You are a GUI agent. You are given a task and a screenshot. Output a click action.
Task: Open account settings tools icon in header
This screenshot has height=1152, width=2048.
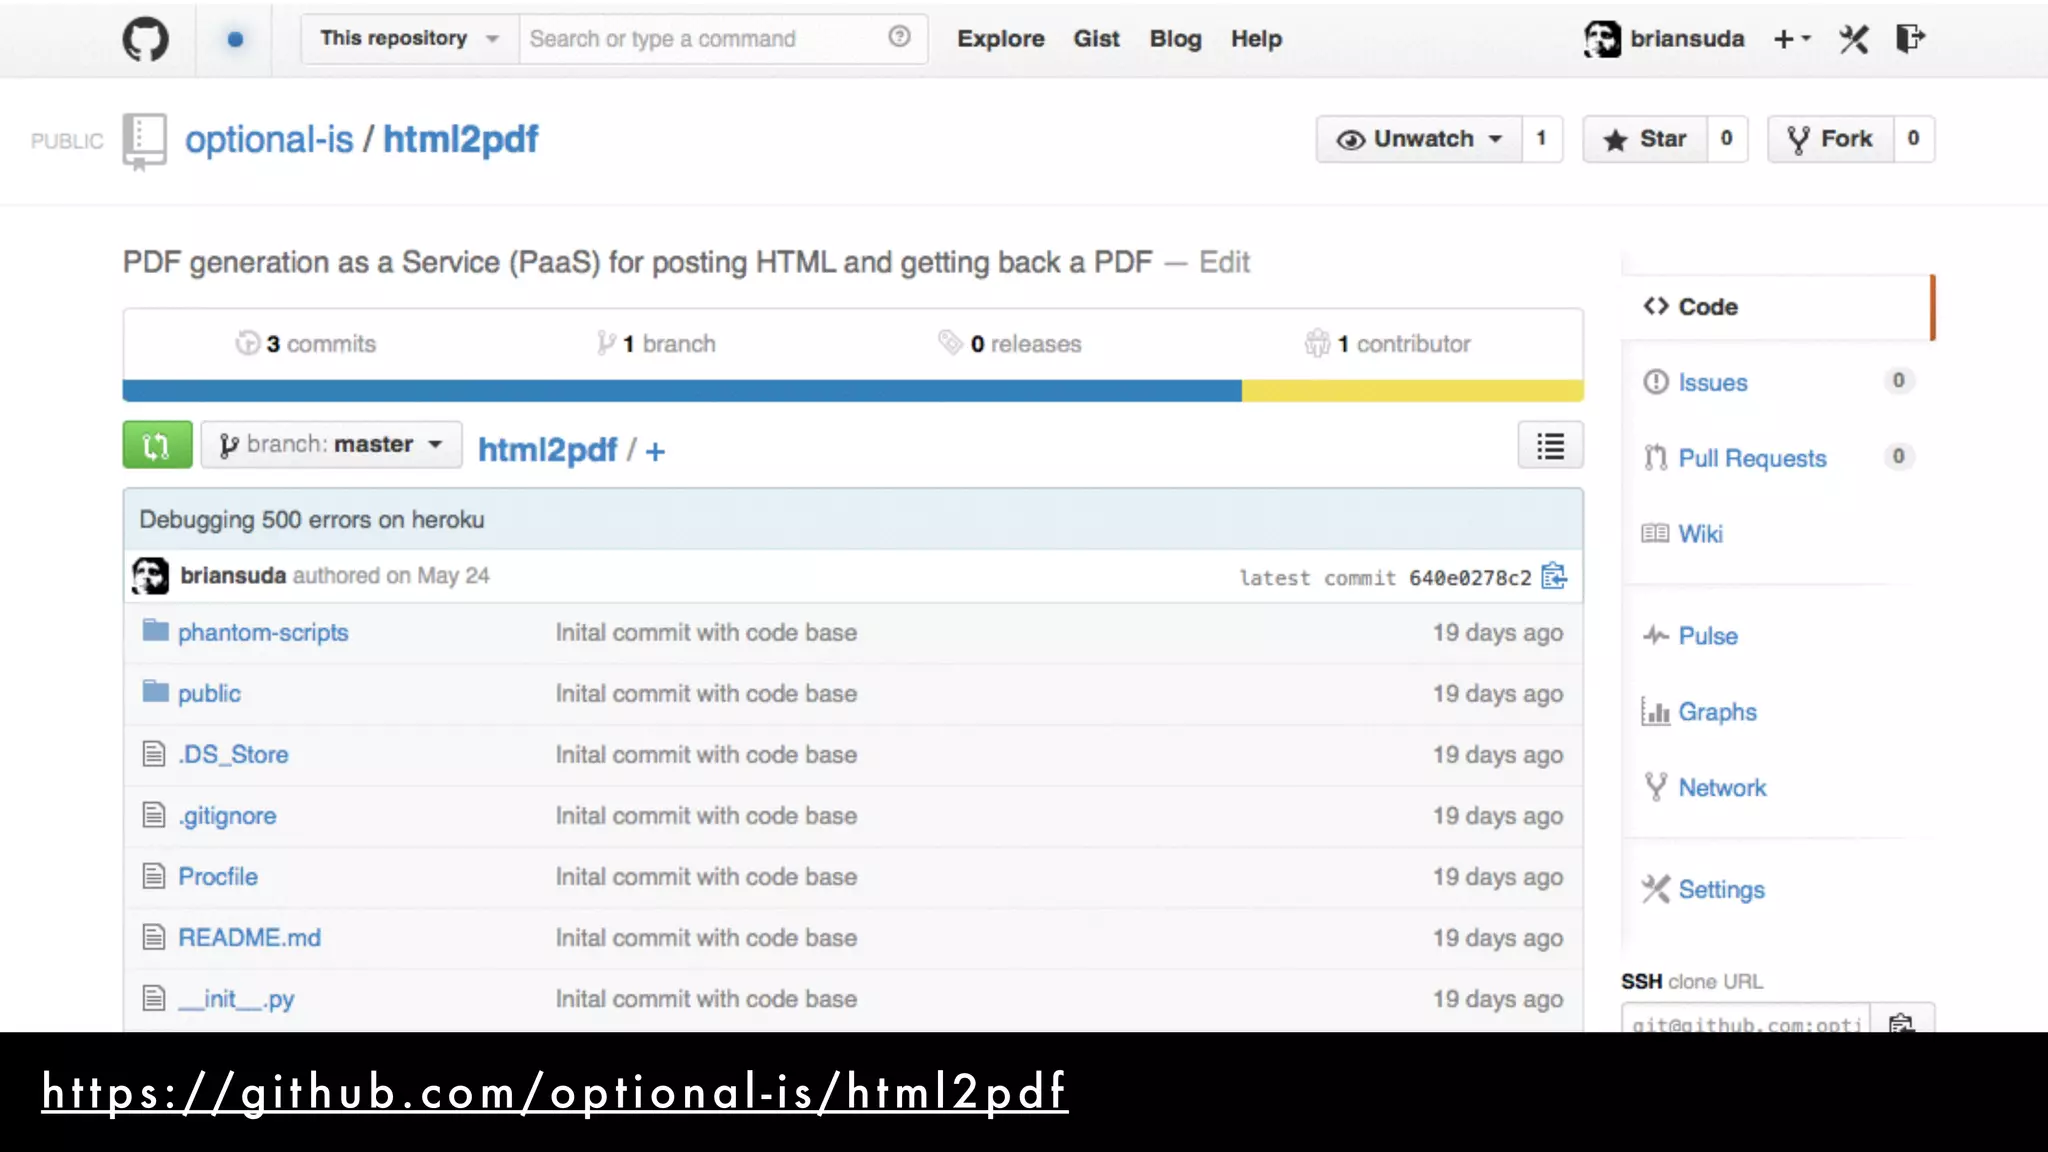tap(1853, 39)
